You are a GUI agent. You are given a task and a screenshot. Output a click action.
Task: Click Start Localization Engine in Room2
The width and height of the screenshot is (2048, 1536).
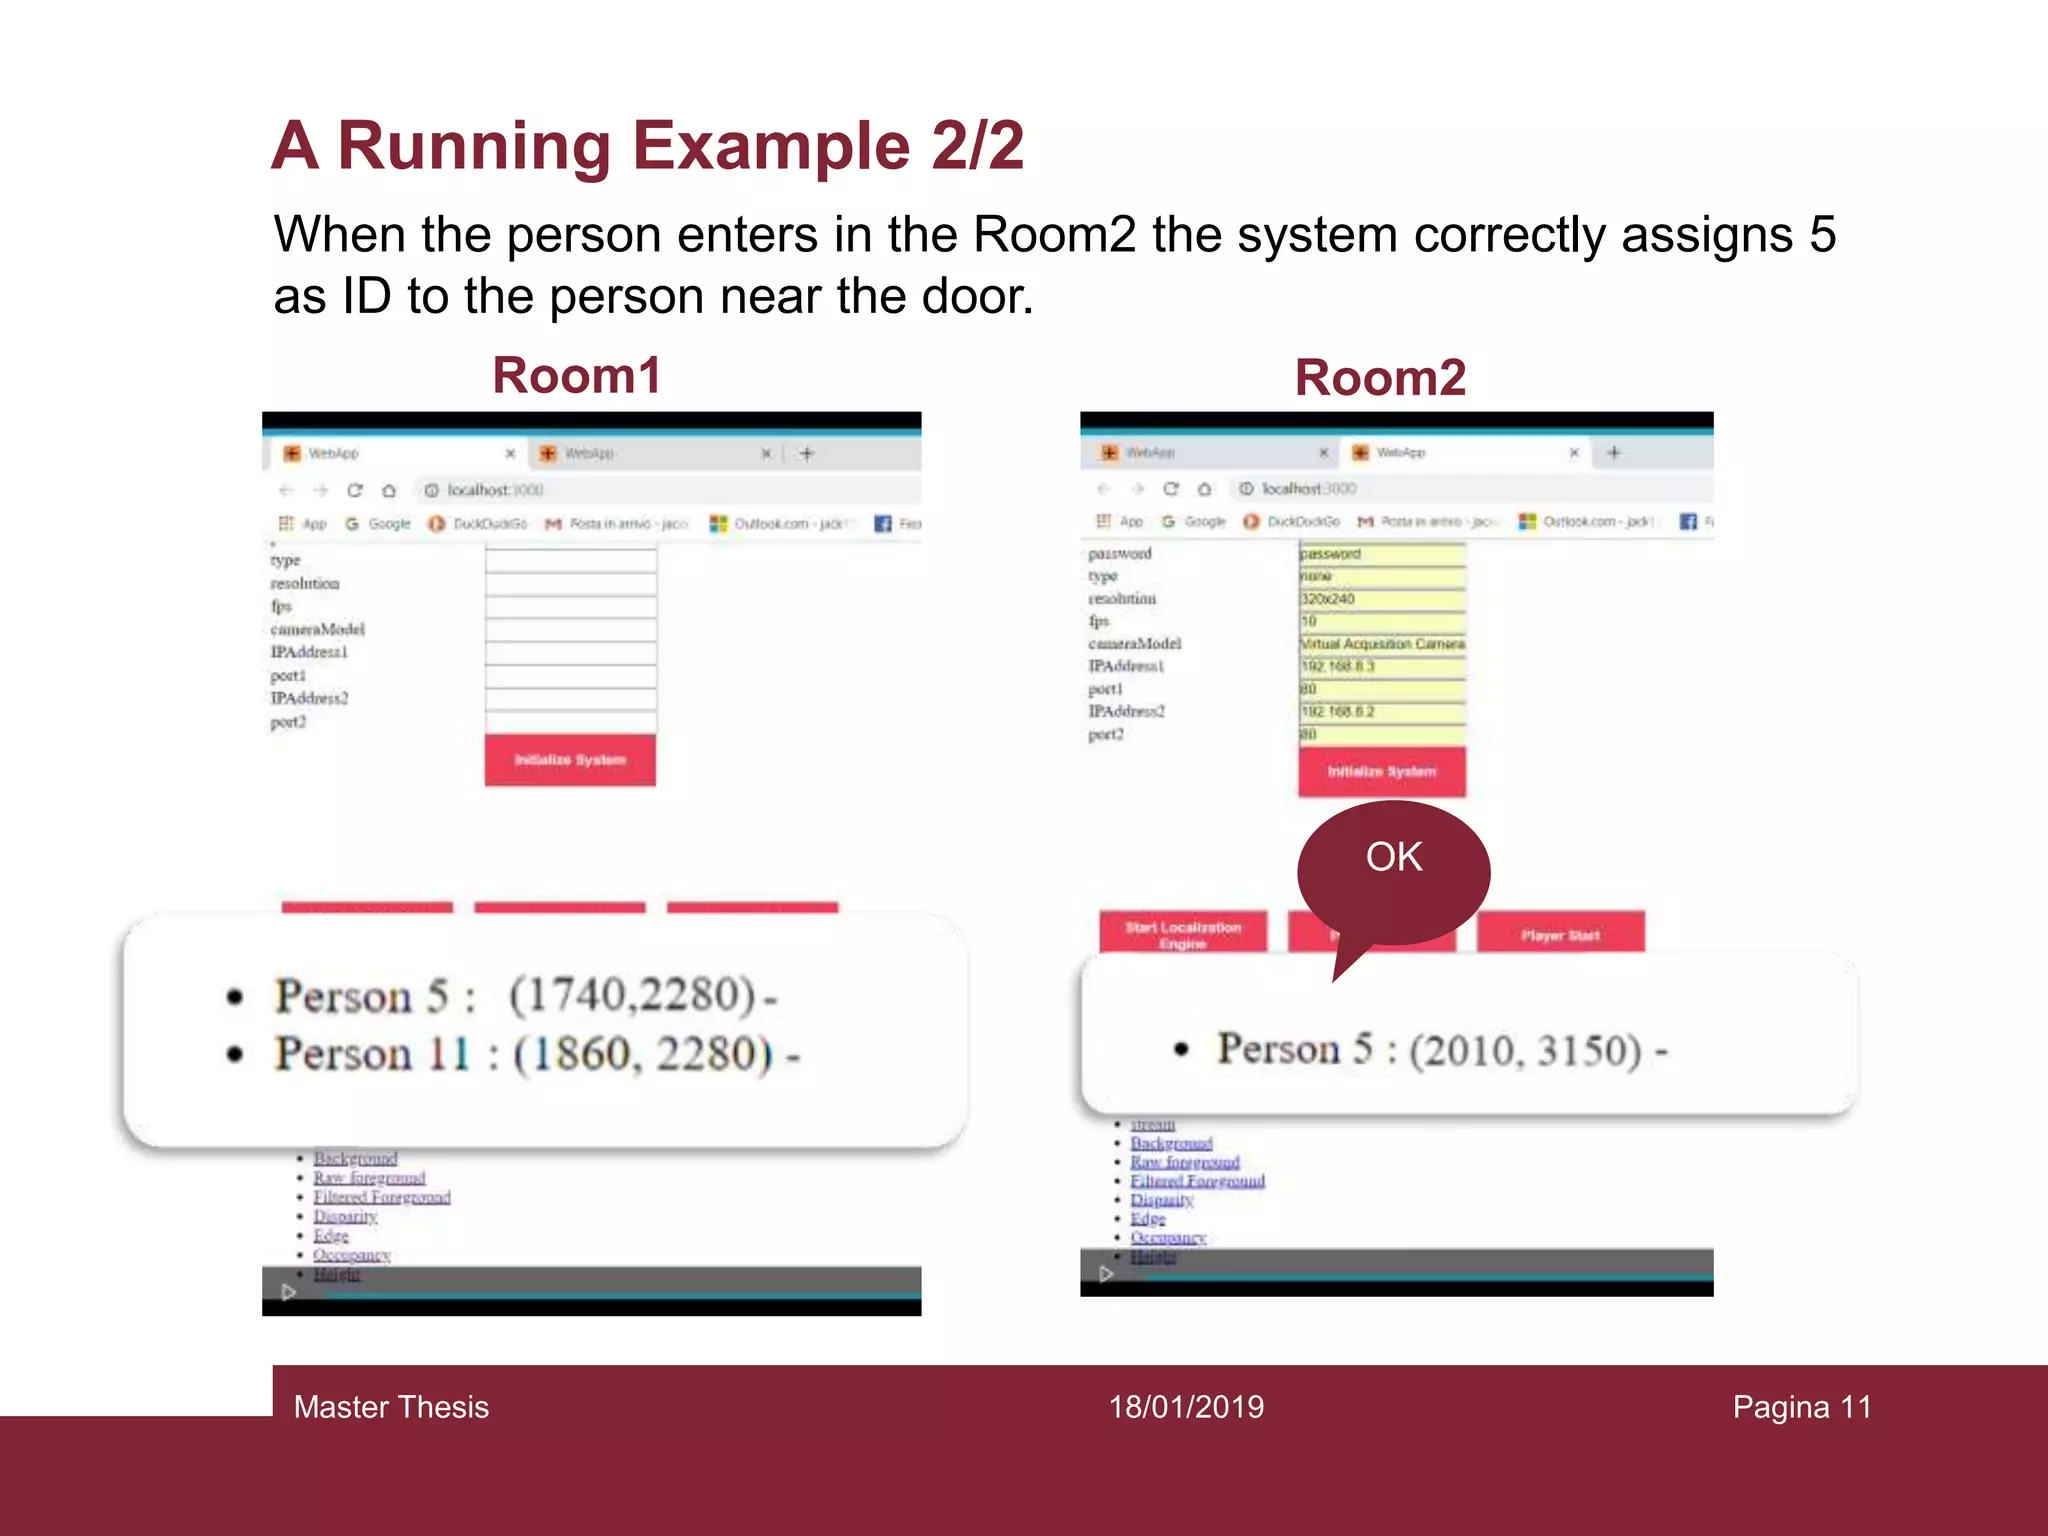pyautogui.click(x=1183, y=933)
